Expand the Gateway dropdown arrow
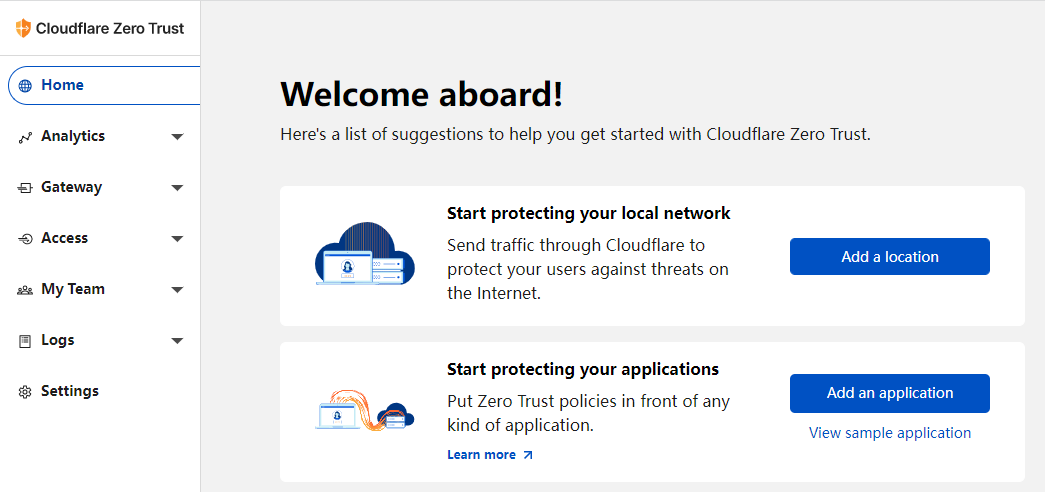Viewport: 1045px width, 492px height. (x=177, y=188)
